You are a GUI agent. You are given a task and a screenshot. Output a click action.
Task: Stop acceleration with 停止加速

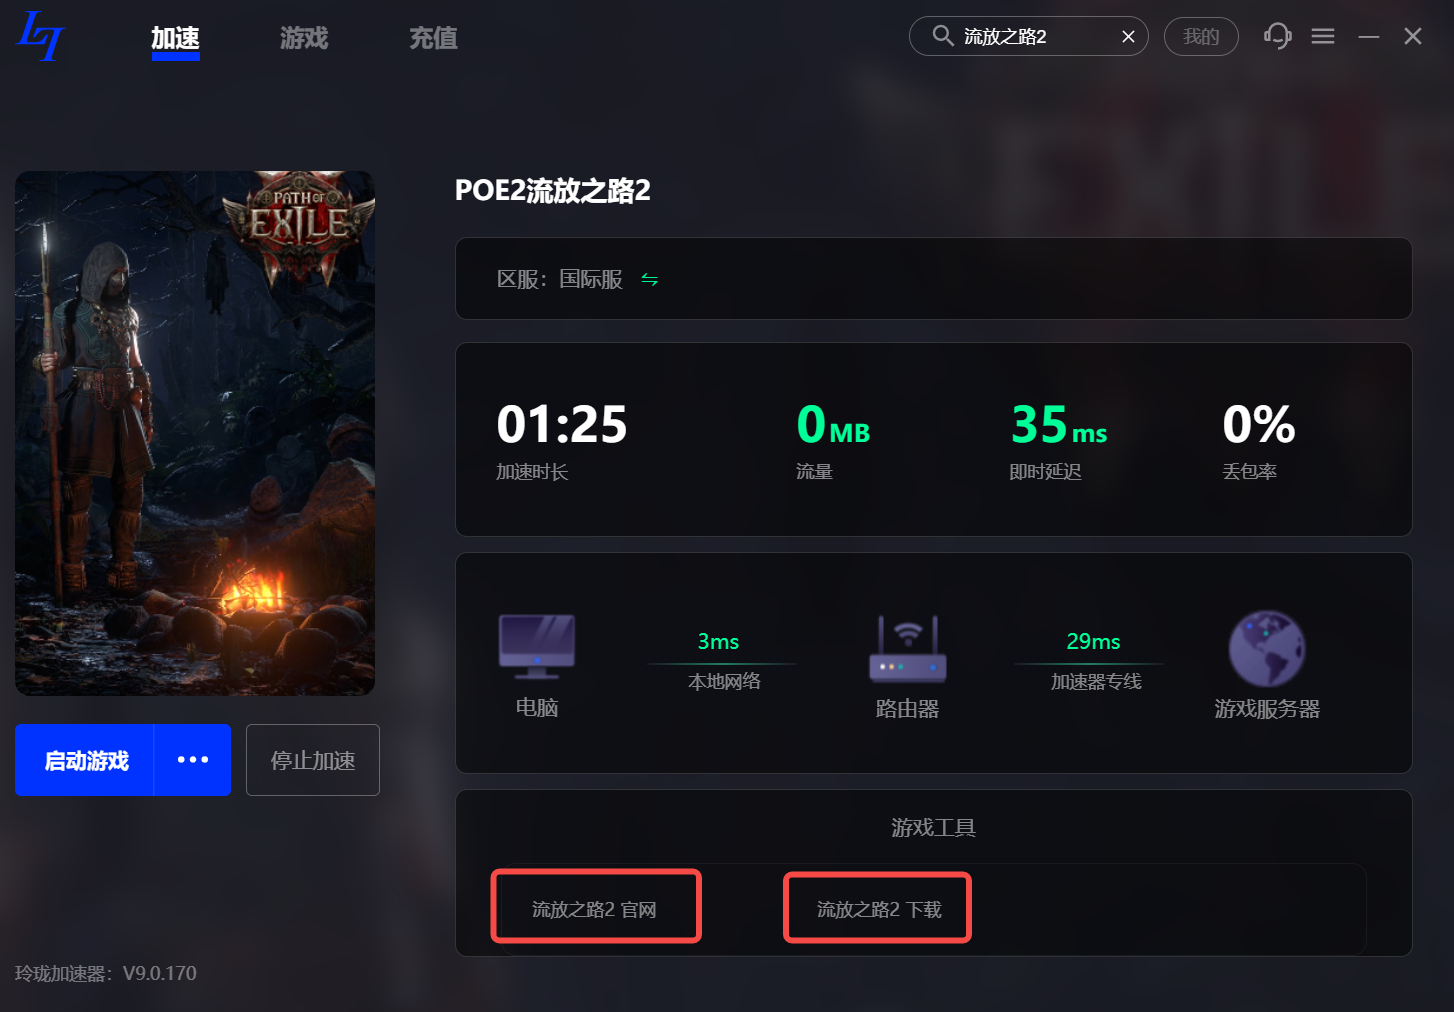[x=313, y=760]
